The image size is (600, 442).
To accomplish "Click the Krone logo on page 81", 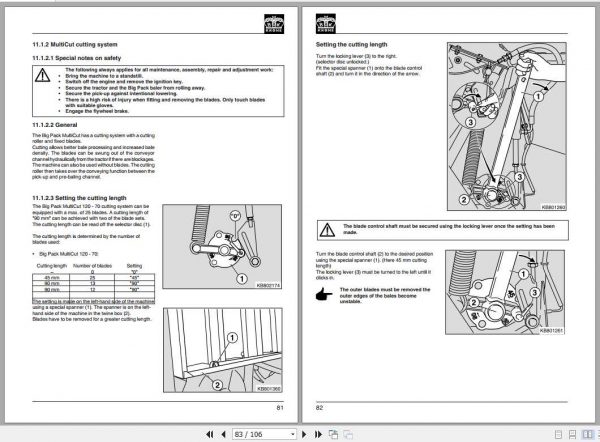I will (x=274, y=24).
